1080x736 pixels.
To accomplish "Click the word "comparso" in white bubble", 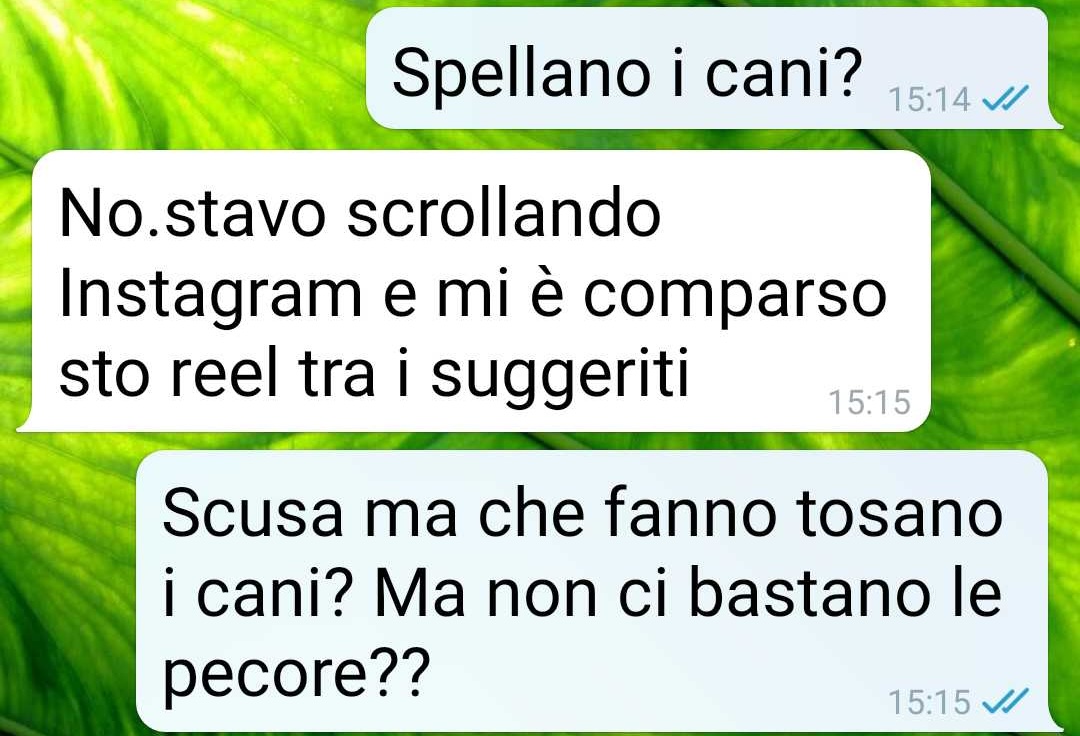I will pyautogui.click(x=735, y=297).
